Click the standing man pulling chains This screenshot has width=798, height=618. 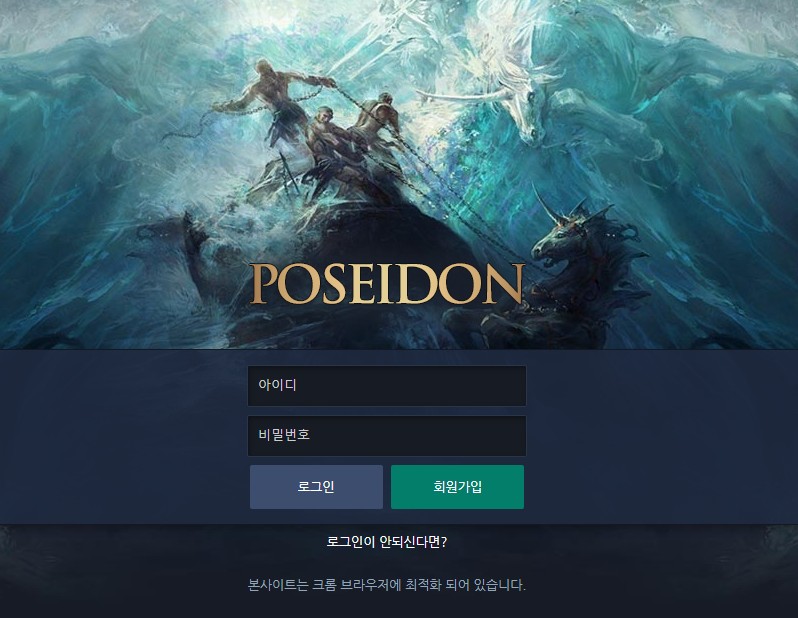click(275, 102)
